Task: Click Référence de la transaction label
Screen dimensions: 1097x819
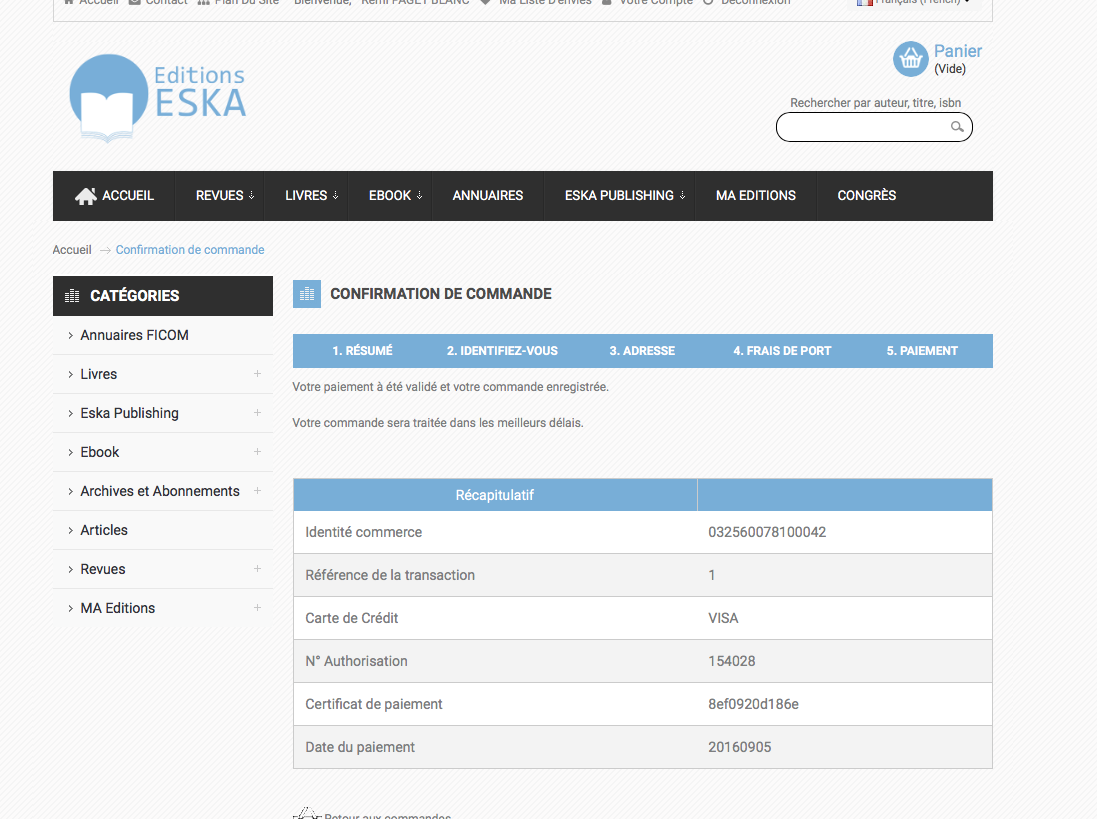Action: click(390, 575)
